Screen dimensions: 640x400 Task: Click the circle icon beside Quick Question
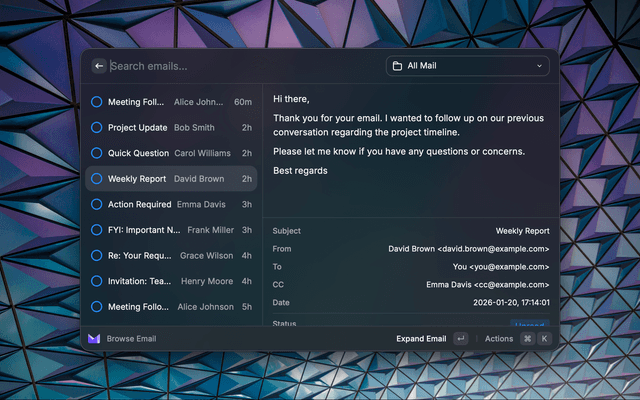(x=97, y=153)
